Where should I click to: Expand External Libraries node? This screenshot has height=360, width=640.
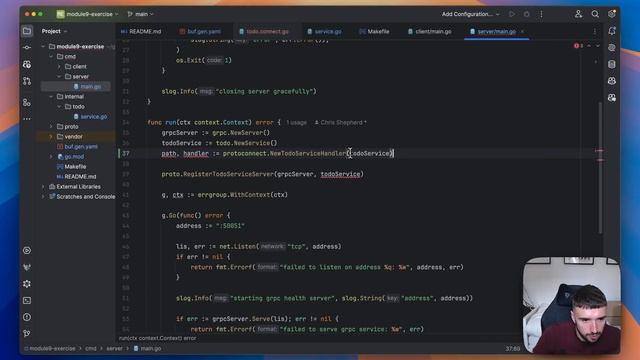43,187
